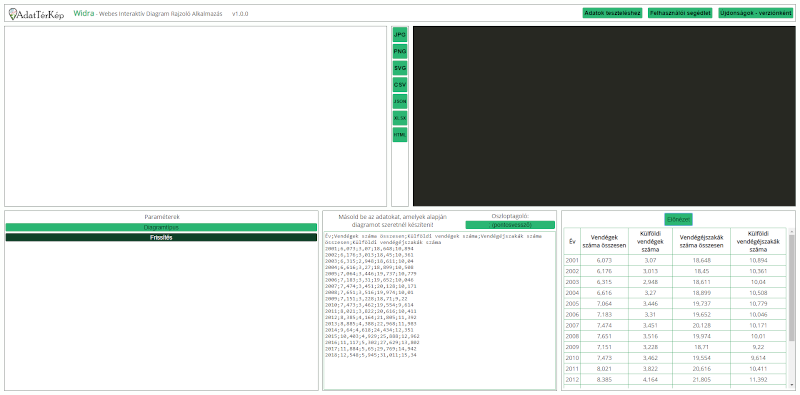Click the scrollbar up arrow in preview table
Image resolution: width=800 pixels, height=395 pixels.
(791, 231)
